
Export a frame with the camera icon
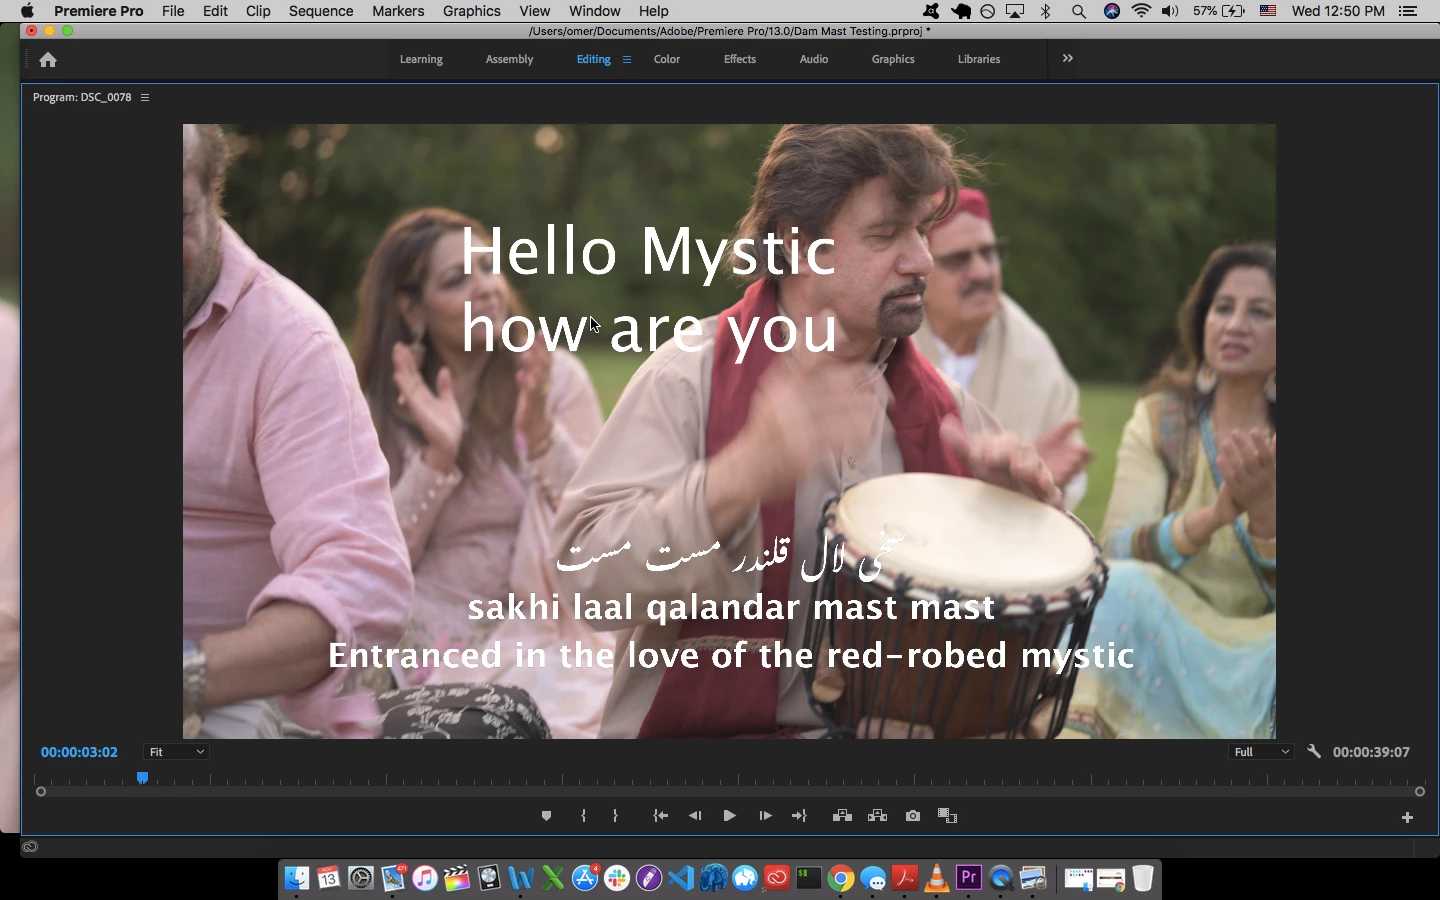[x=913, y=816]
